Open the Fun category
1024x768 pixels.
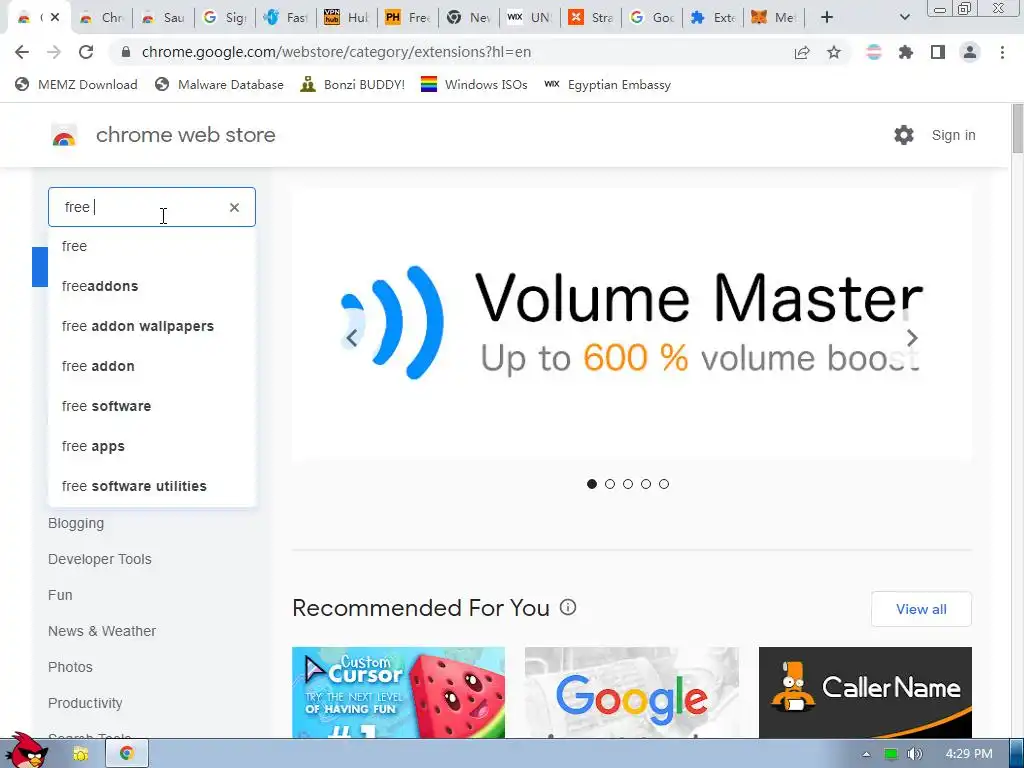(x=60, y=596)
